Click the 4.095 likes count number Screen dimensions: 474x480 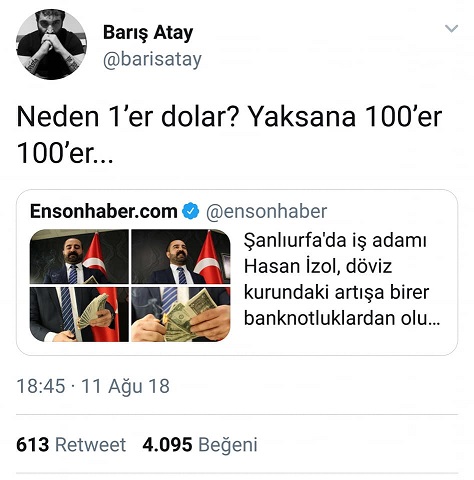[167, 444]
